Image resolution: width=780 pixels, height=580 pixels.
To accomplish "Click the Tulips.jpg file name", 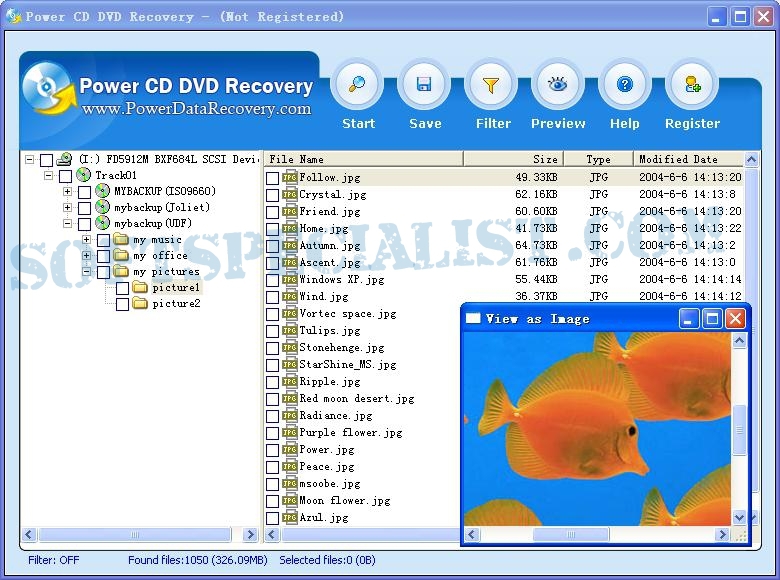I will pos(330,331).
